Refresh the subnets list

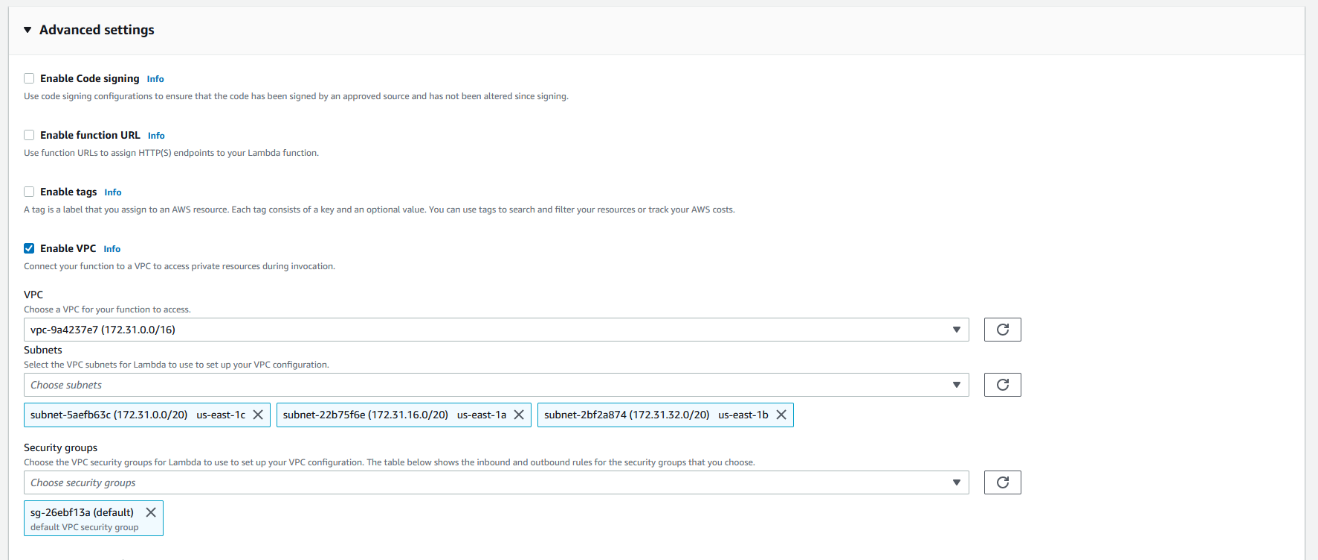coord(1002,385)
